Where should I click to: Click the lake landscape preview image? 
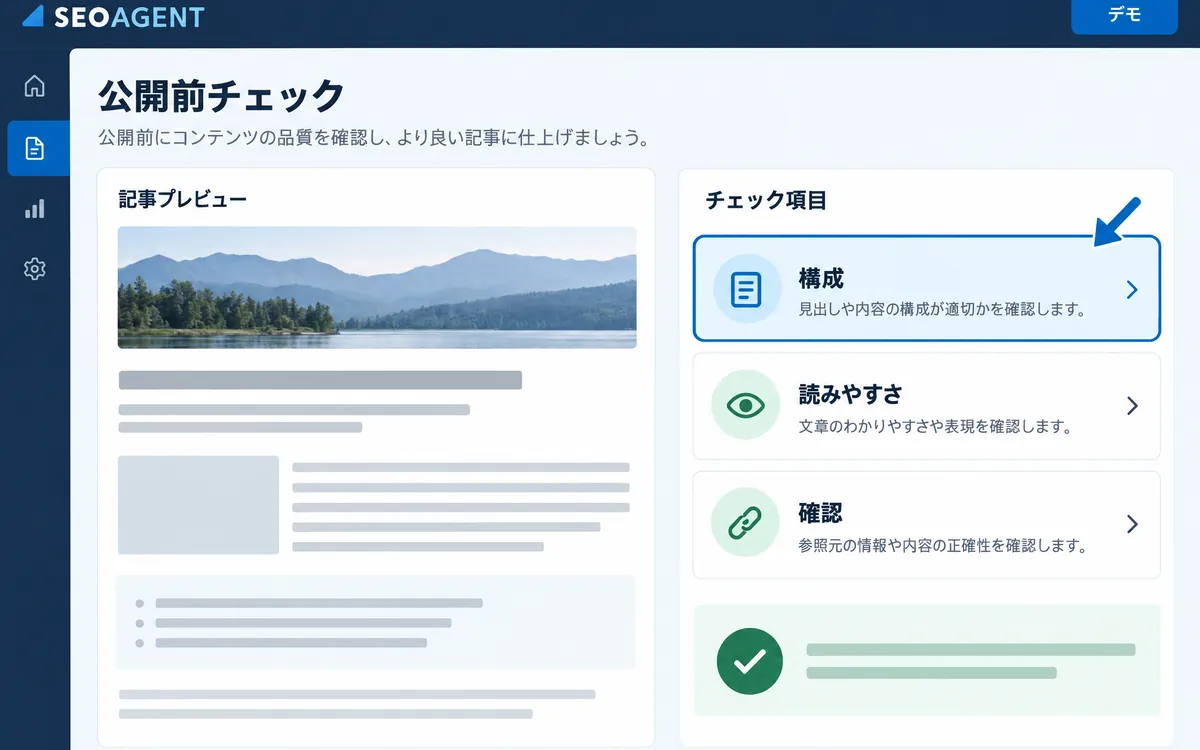tap(377, 287)
